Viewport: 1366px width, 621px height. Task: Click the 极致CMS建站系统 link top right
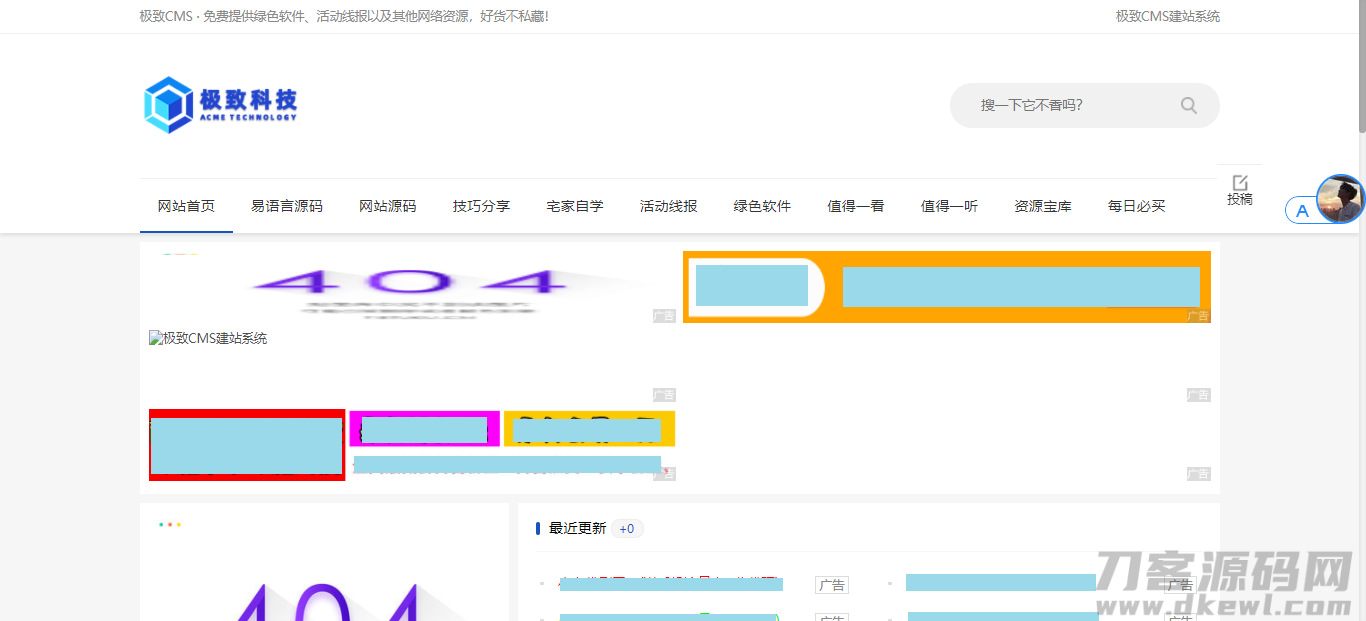click(1166, 16)
